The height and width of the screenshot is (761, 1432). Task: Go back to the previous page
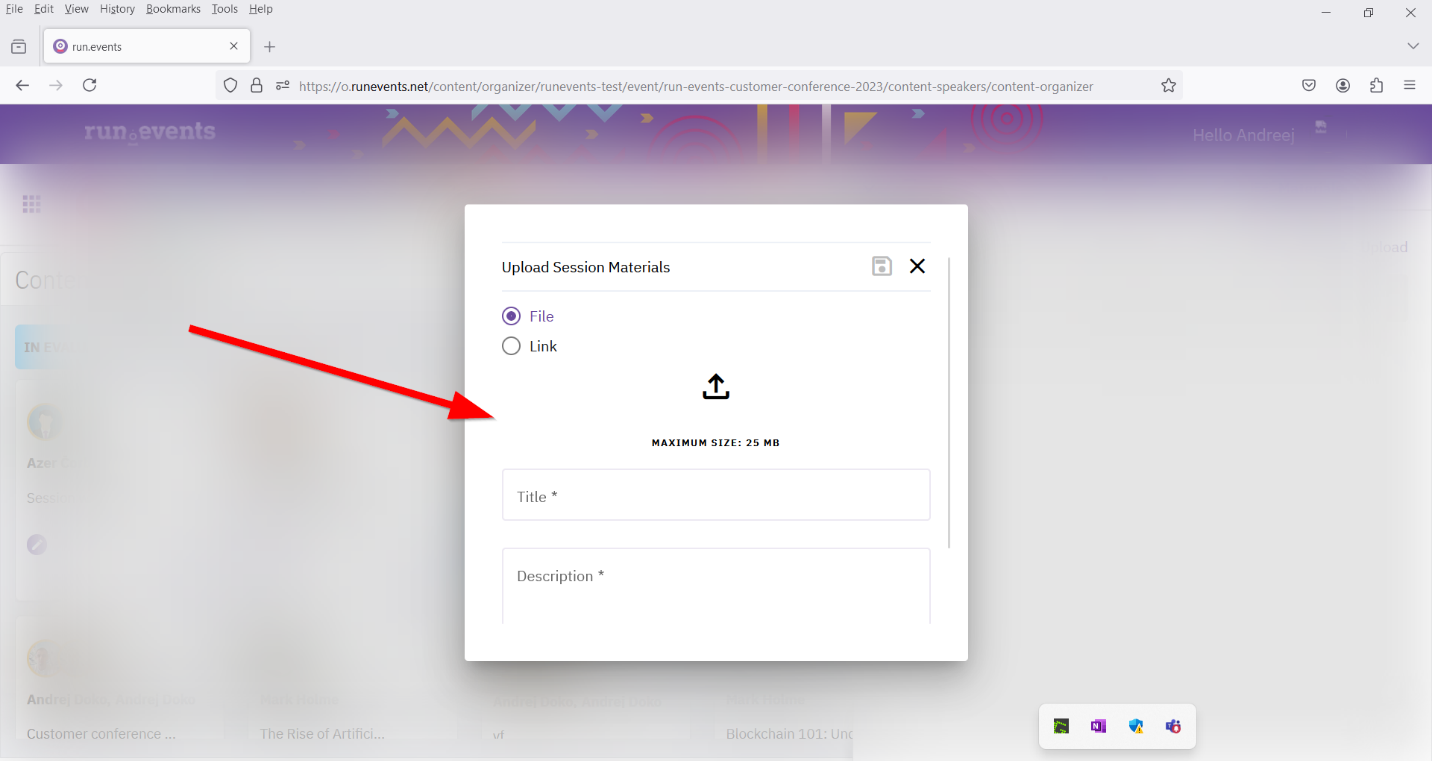pyautogui.click(x=22, y=86)
